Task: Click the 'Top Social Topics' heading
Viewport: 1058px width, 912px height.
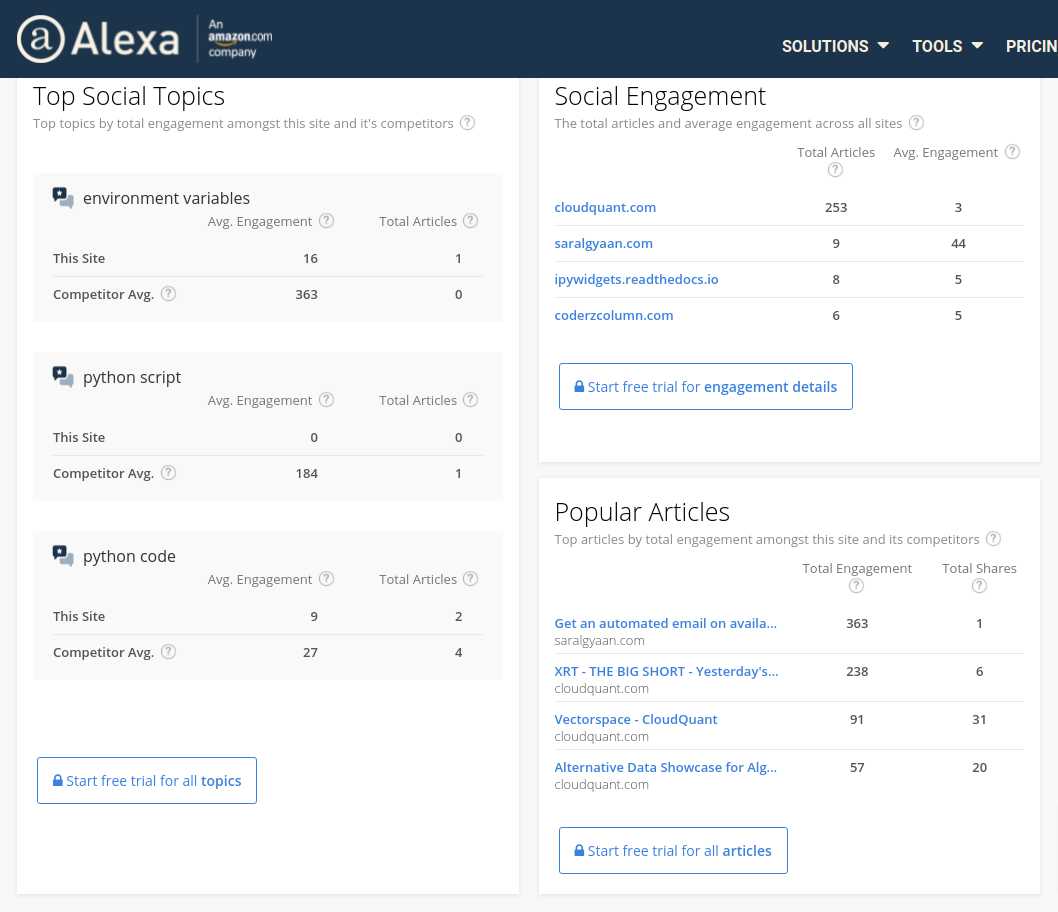Action: coord(129,96)
